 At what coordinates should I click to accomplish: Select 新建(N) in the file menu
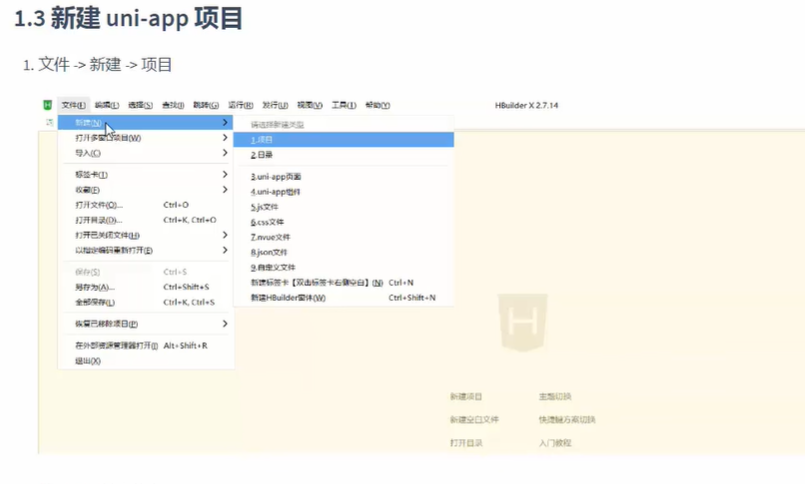click(x=145, y=123)
